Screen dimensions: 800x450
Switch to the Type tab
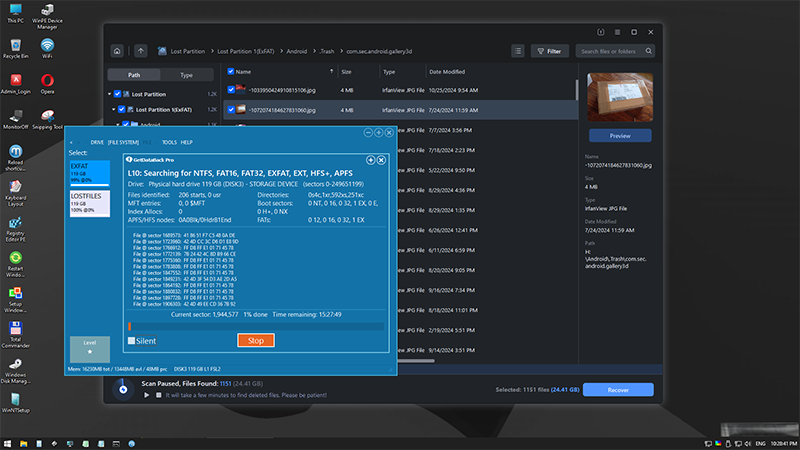click(186, 75)
